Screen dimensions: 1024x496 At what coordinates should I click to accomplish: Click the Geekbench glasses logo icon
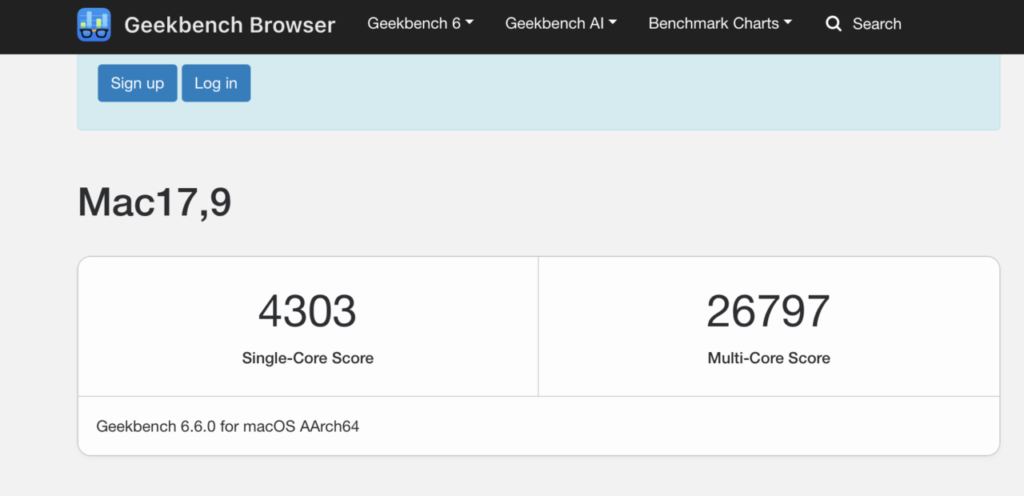(94, 24)
